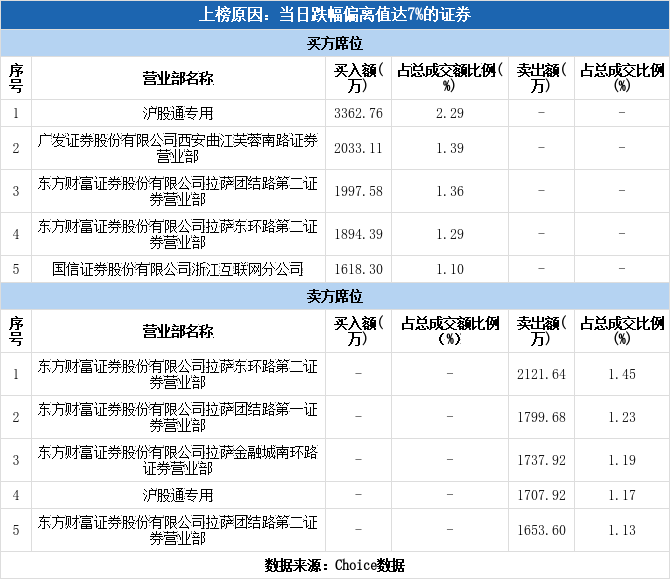The width and height of the screenshot is (670, 579).
Task: Click buy amount 1997.58
Action: (x=359, y=191)
